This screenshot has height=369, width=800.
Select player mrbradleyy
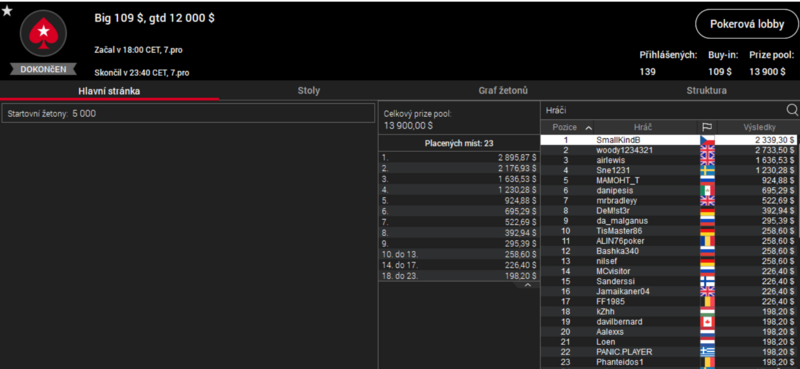(x=668, y=201)
